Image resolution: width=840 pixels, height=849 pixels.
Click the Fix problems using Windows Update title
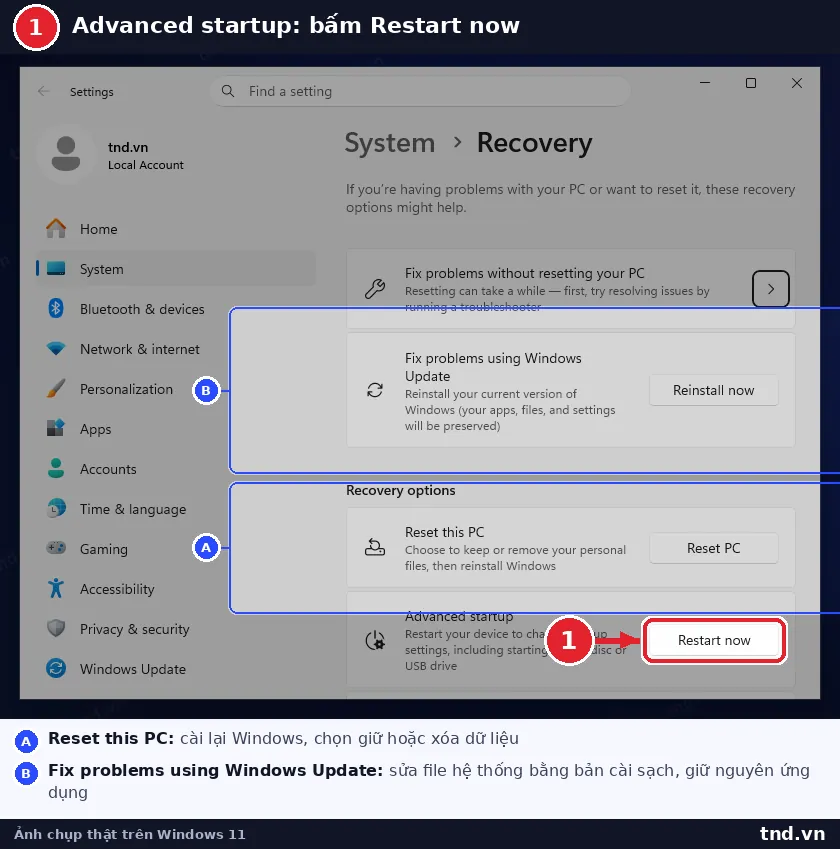point(493,367)
